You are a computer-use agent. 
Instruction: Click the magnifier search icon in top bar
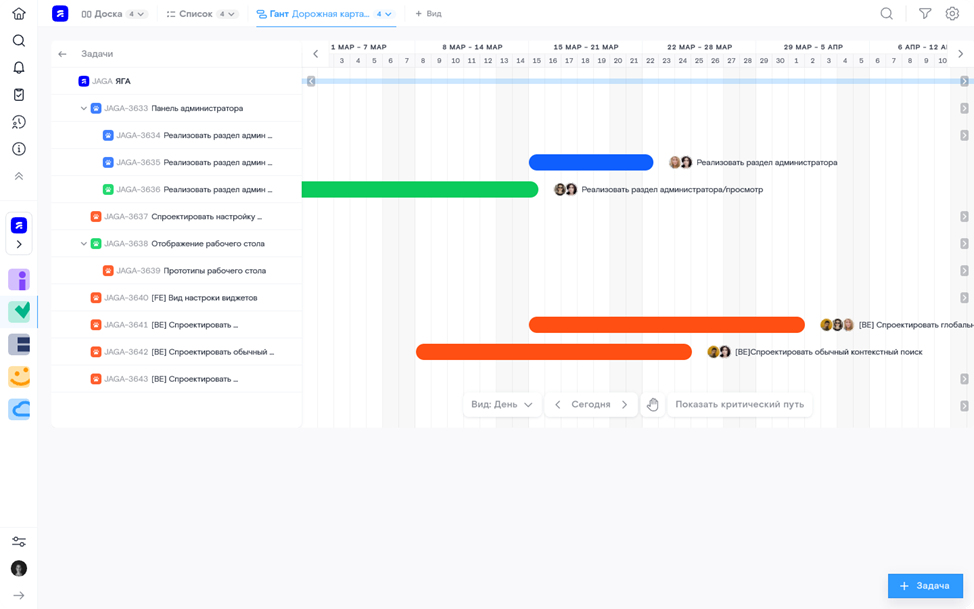tap(887, 14)
